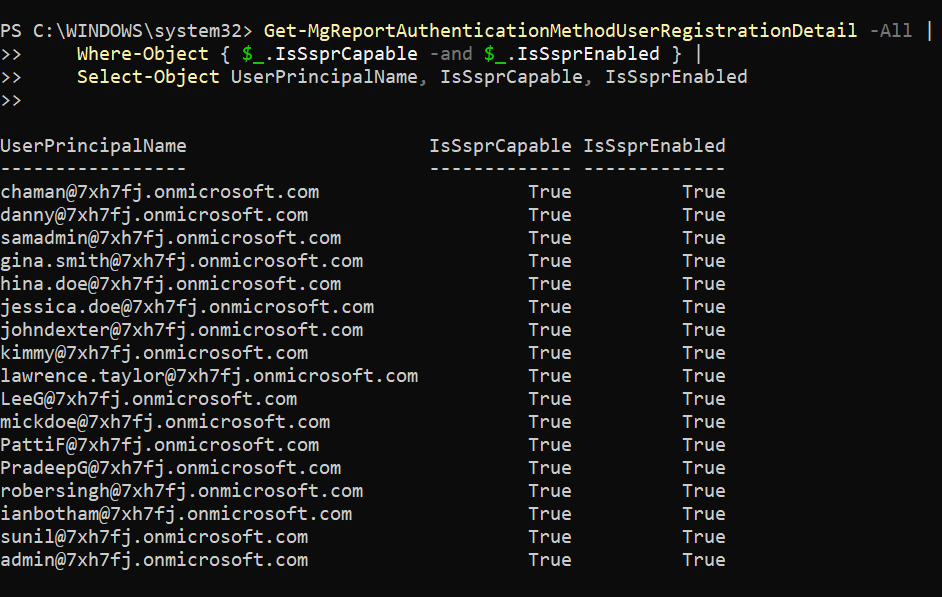This screenshot has width=942, height=597.
Task: Click gina.smith@7xh7fj.onmicrosoft.com in the output
Action: coord(181,261)
